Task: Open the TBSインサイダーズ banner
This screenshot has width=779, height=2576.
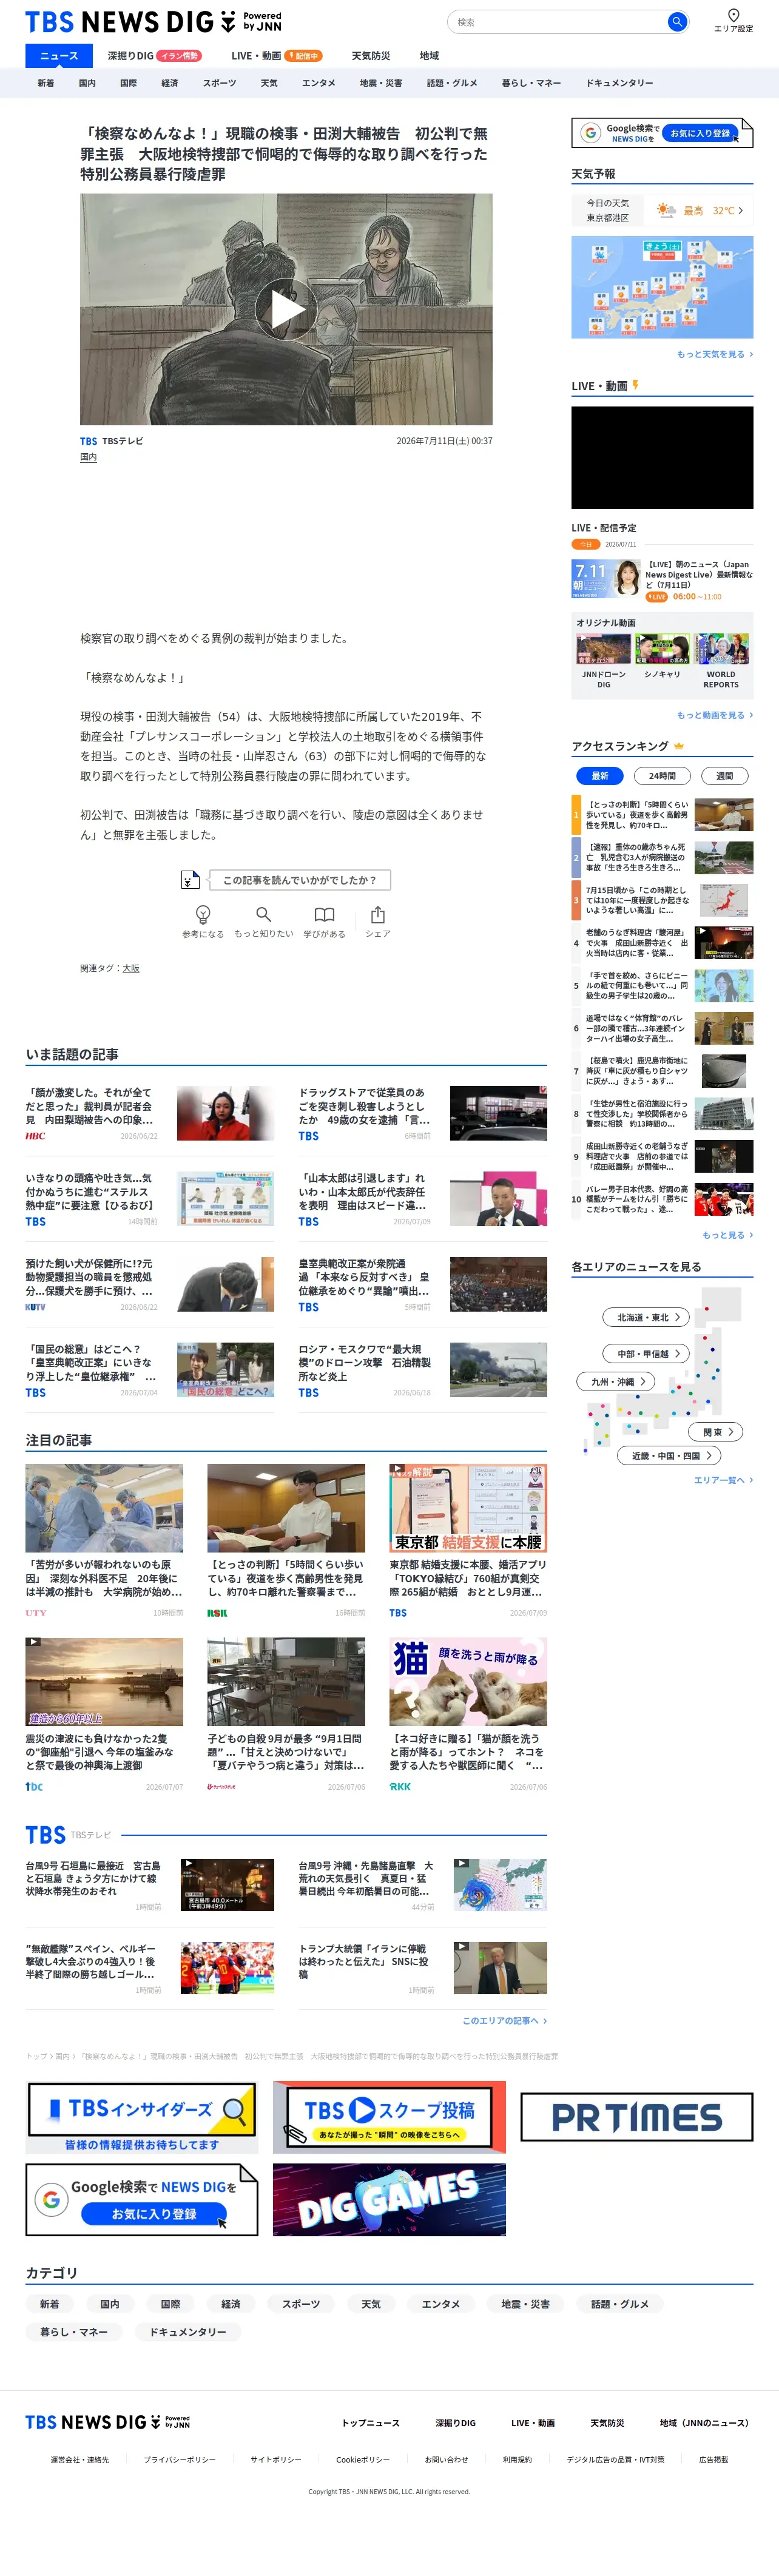Action: click(x=142, y=2116)
